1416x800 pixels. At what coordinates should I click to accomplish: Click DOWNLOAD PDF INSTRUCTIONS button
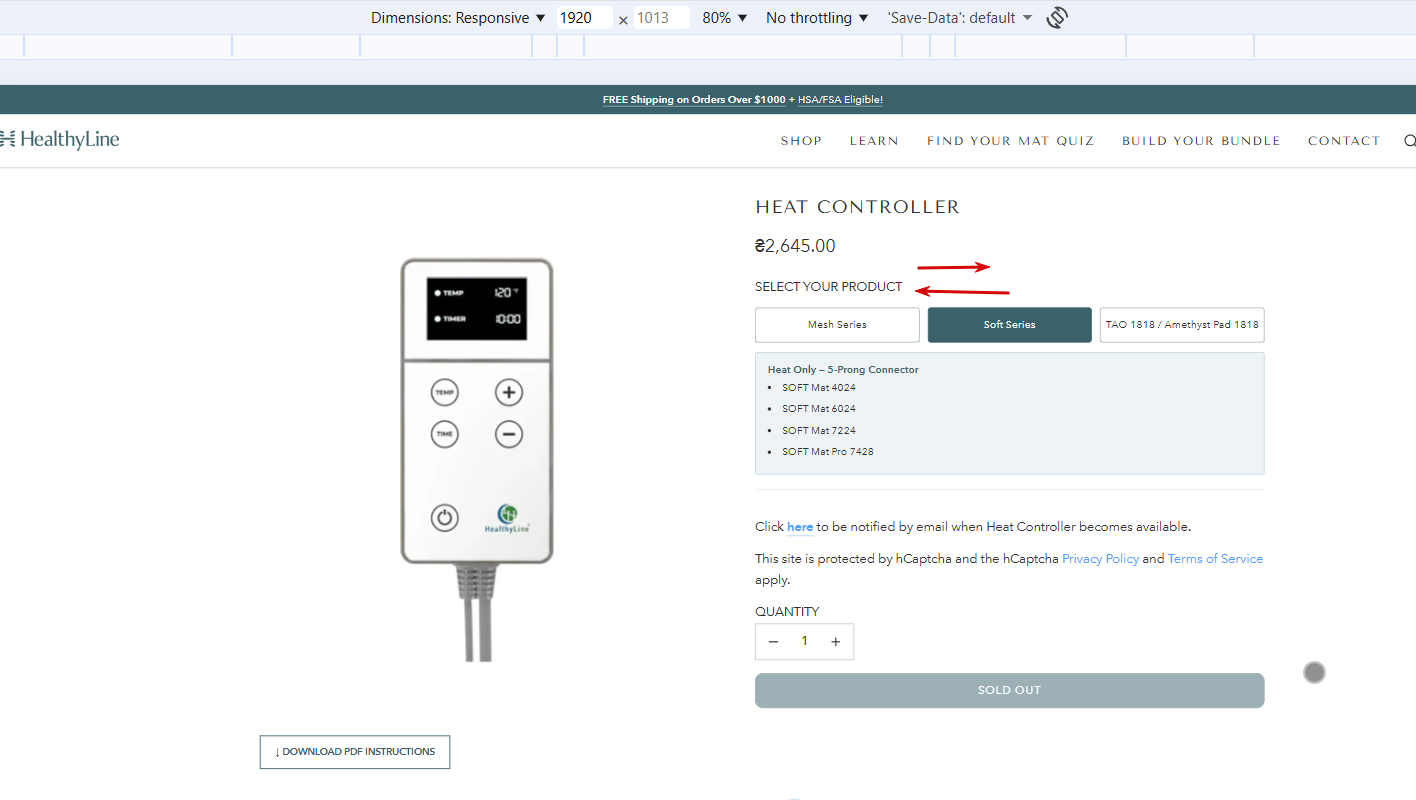(355, 752)
